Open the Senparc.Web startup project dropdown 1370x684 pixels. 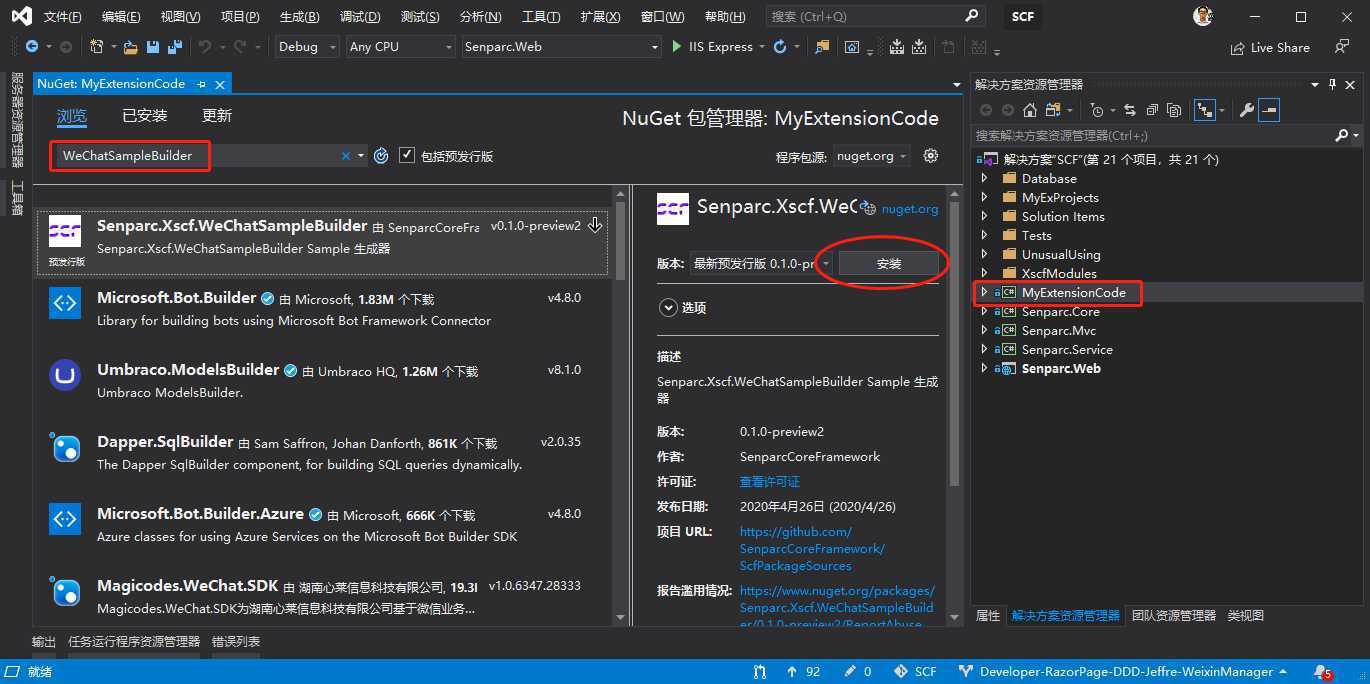pos(562,47)
